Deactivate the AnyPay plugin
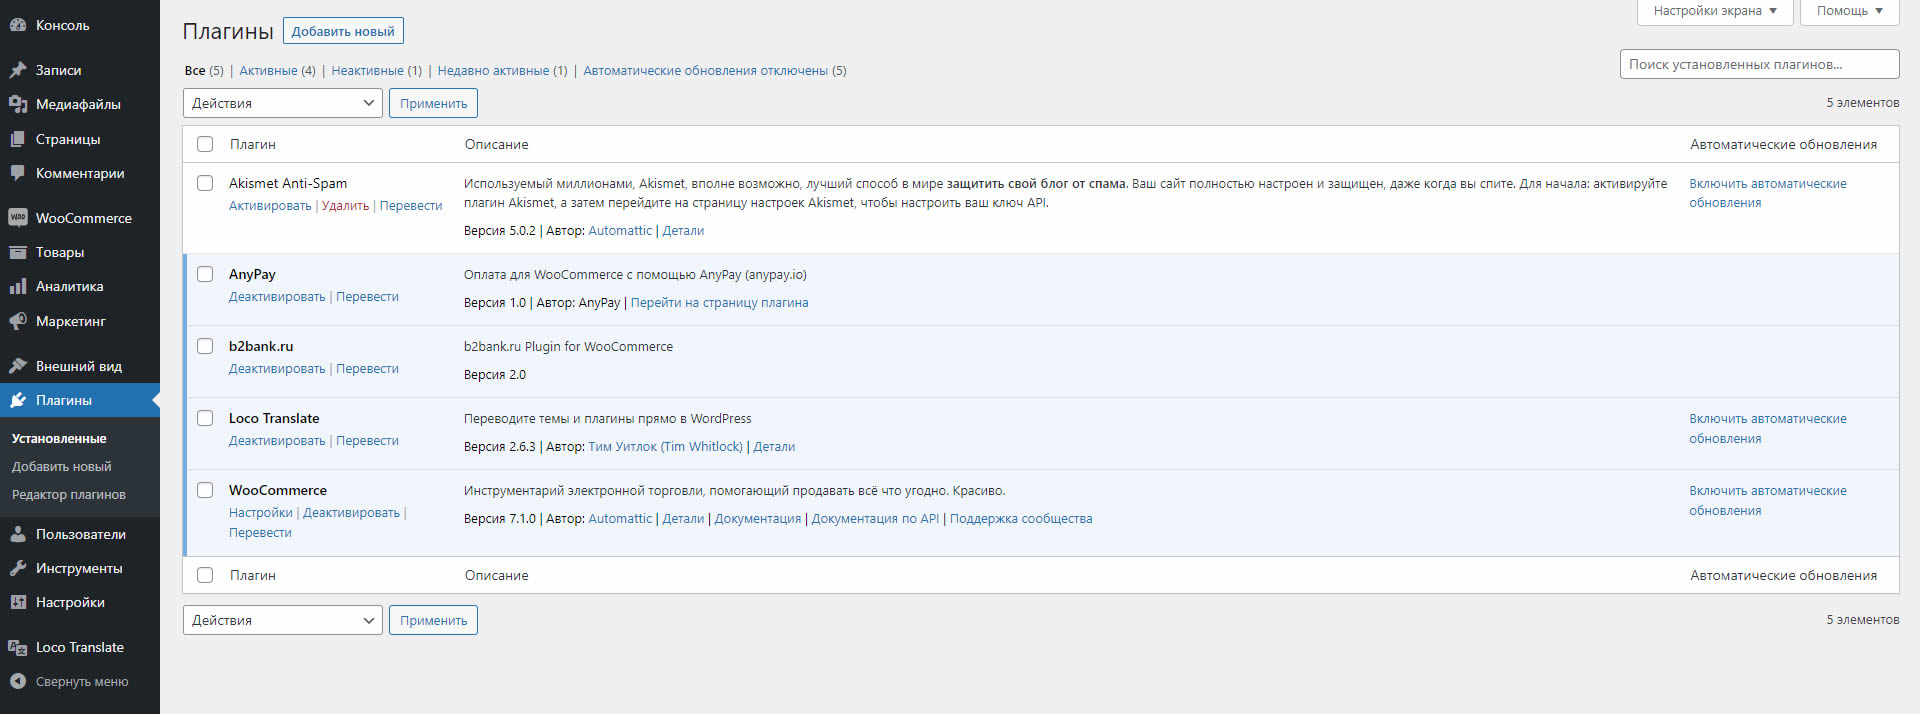Screen dimensions: 1920x714 tap(277, 297)
